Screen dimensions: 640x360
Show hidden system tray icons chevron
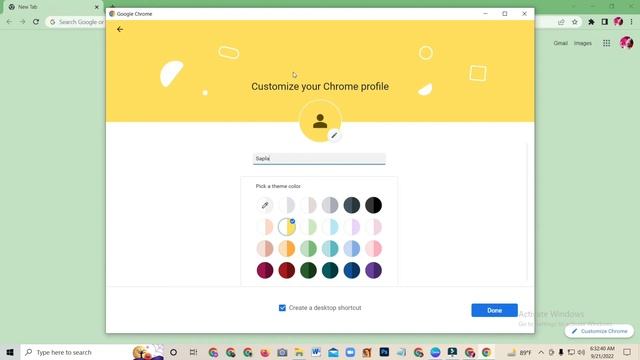(x=541, y=352)
